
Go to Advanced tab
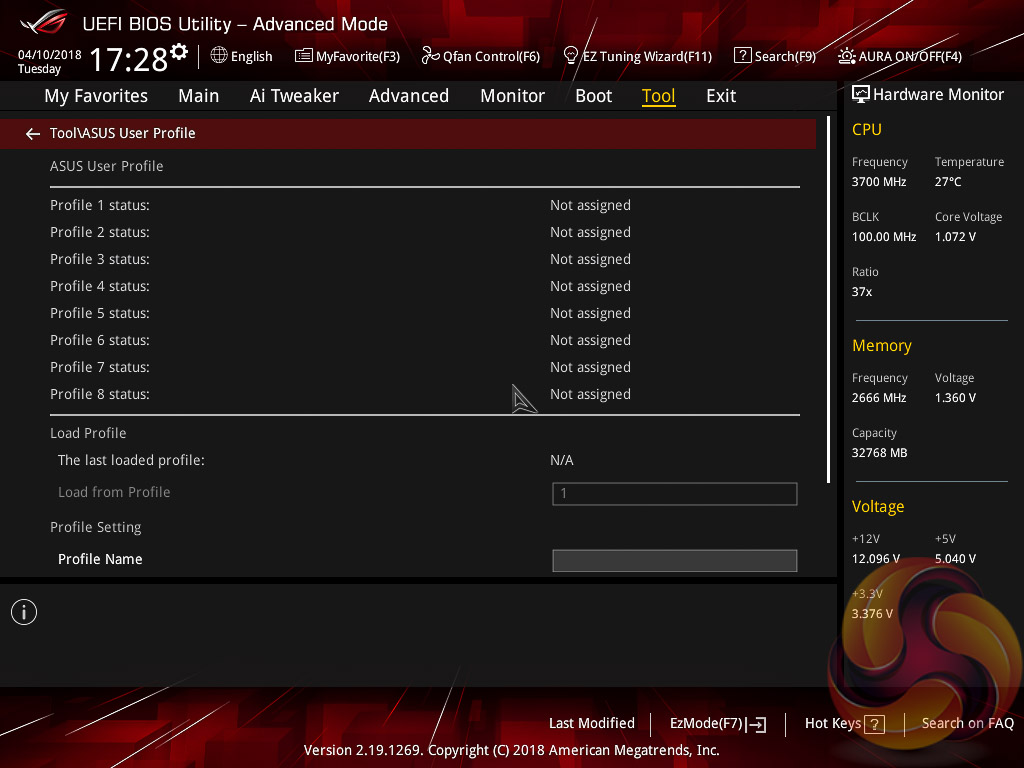click(409, 96)
